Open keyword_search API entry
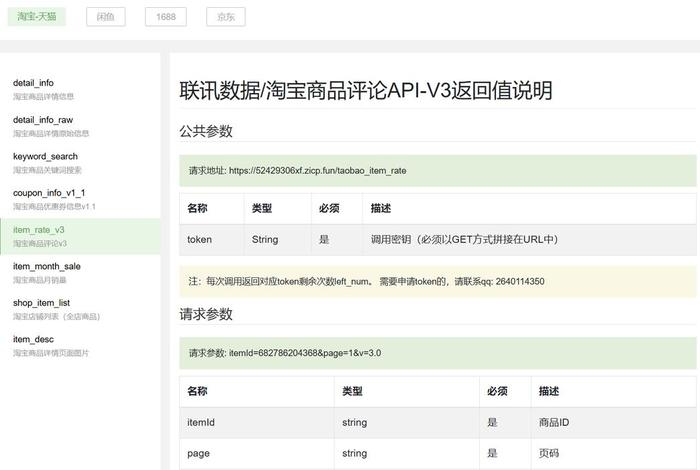 (80, 163)
